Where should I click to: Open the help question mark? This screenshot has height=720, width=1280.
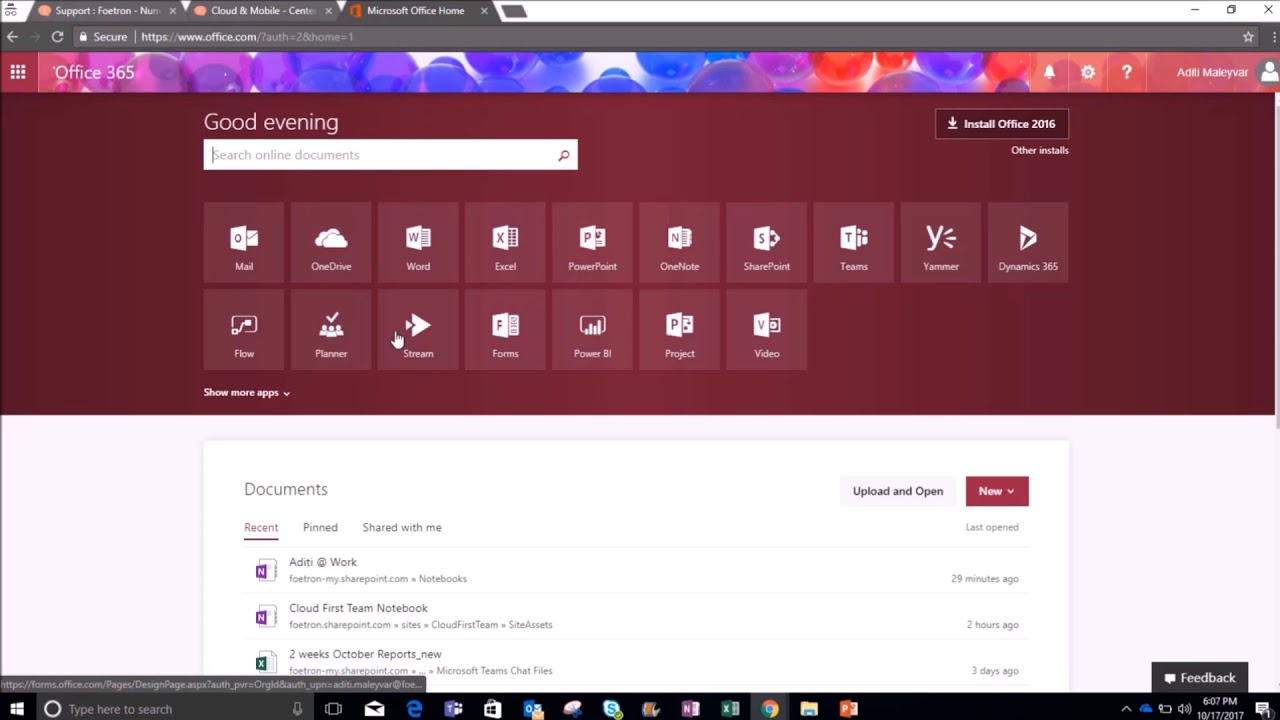click(x=1127, y=72)
